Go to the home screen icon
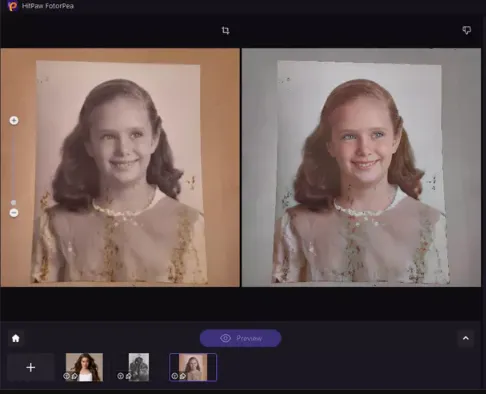Image resolution: width=486 pixels, height=394 pixels. click(16, 338)
